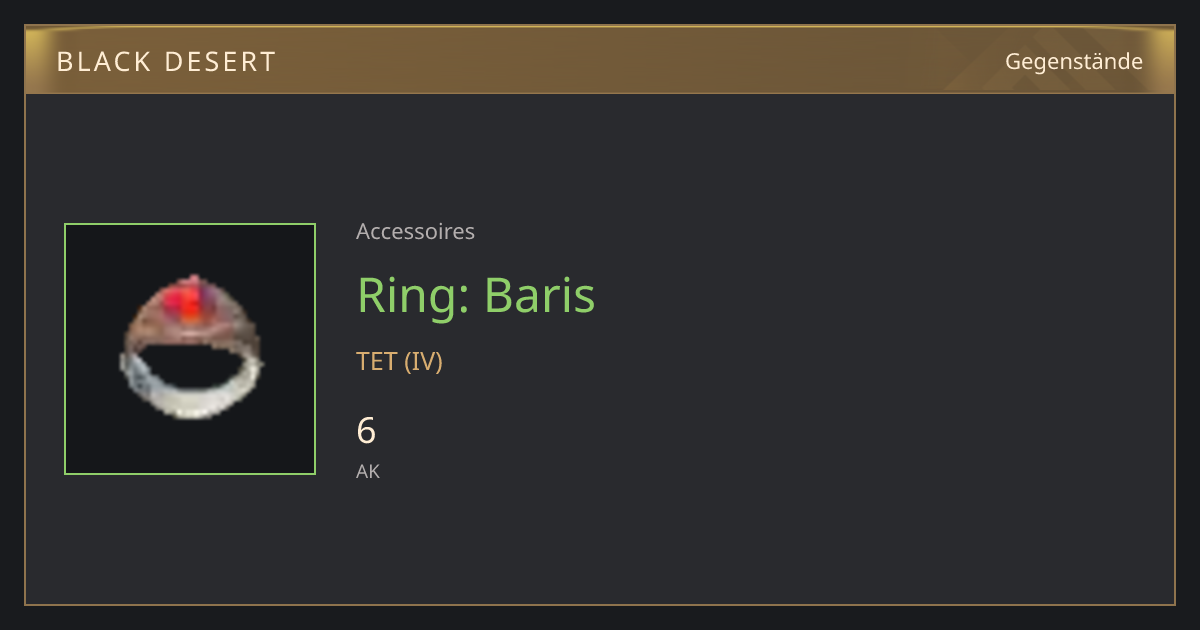This screenshot has height=630, width=1200.
Task: Click the AK stat label
Action: coord(368,471)
